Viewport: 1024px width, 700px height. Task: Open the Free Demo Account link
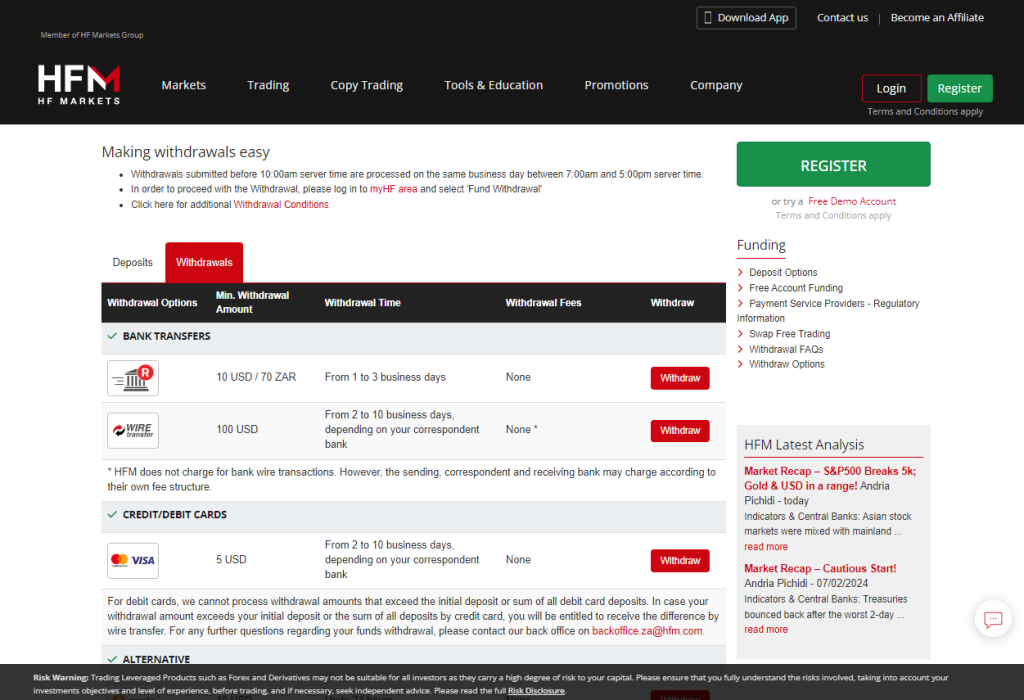tap(852, 202)
